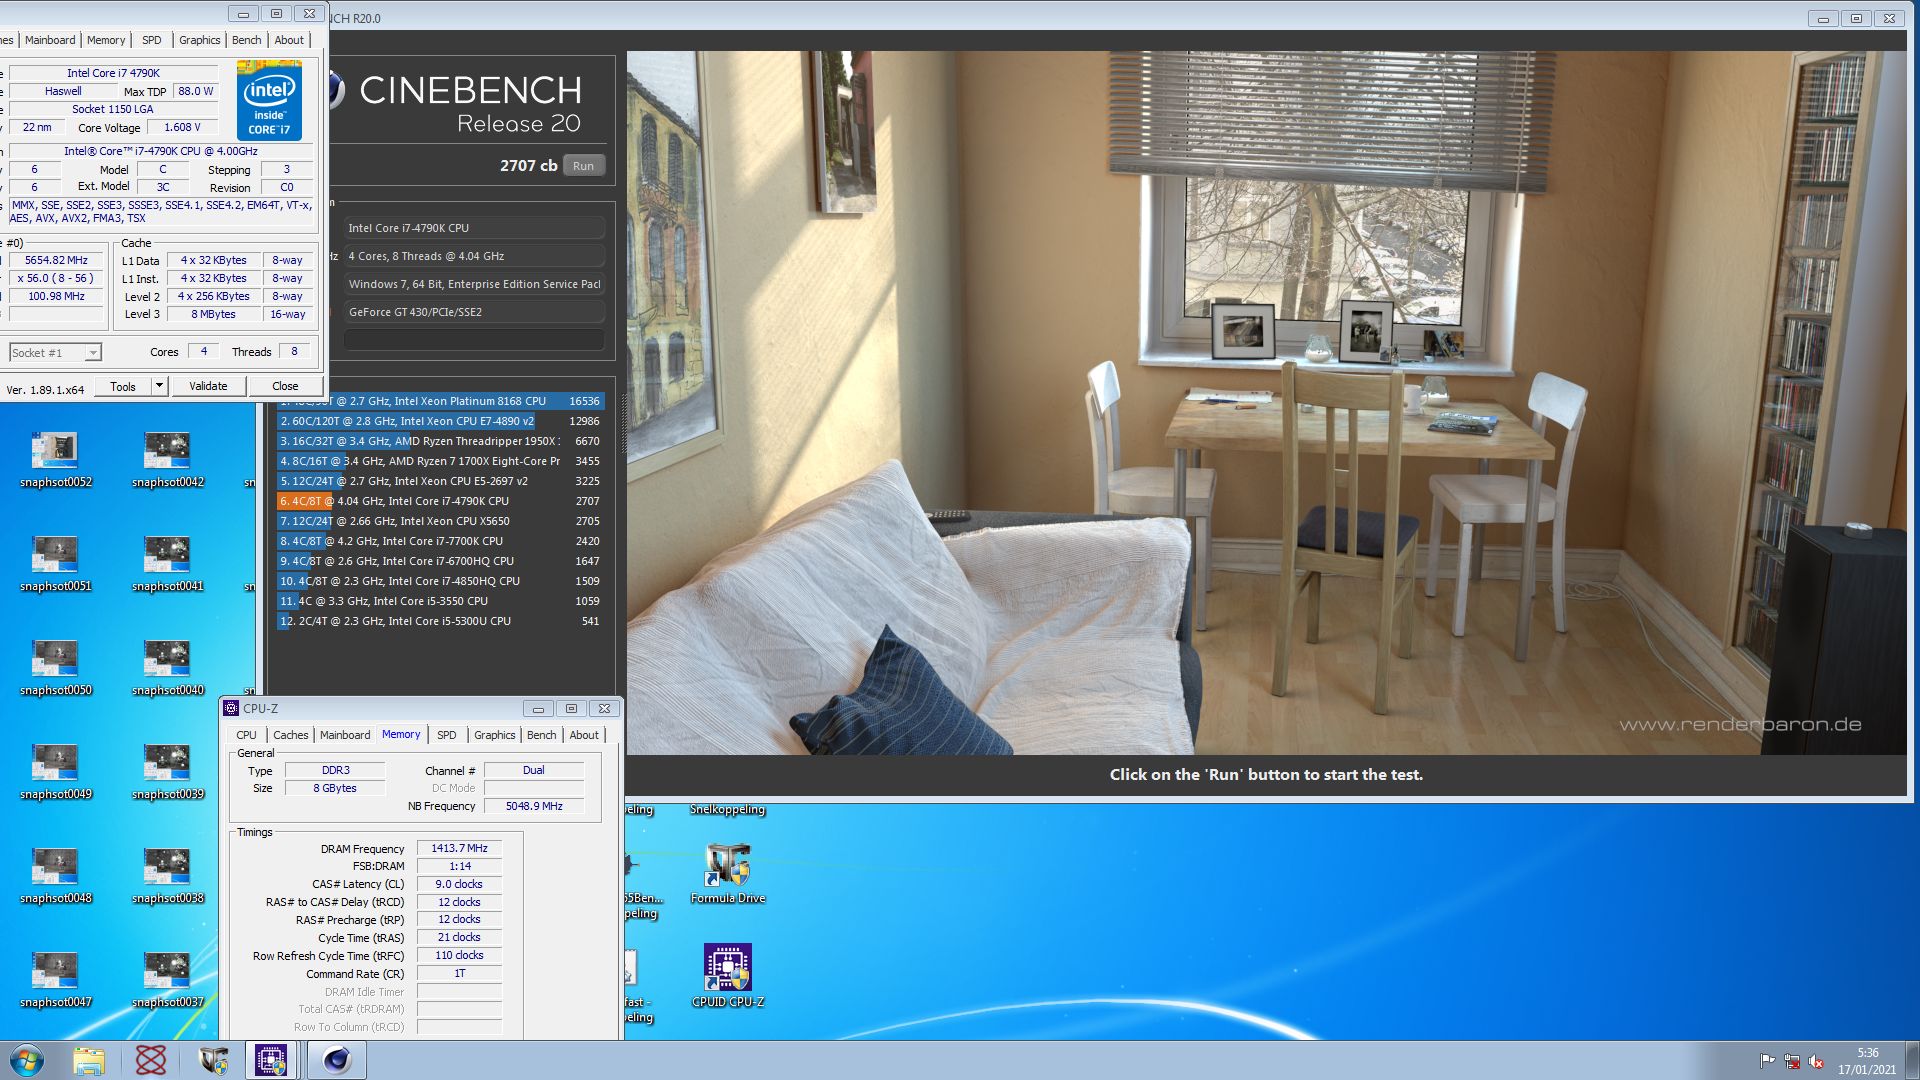Open snaphsot0040 desktop icon
The width and height of the screenshot is (1920, 1080).
pos(167,668)
